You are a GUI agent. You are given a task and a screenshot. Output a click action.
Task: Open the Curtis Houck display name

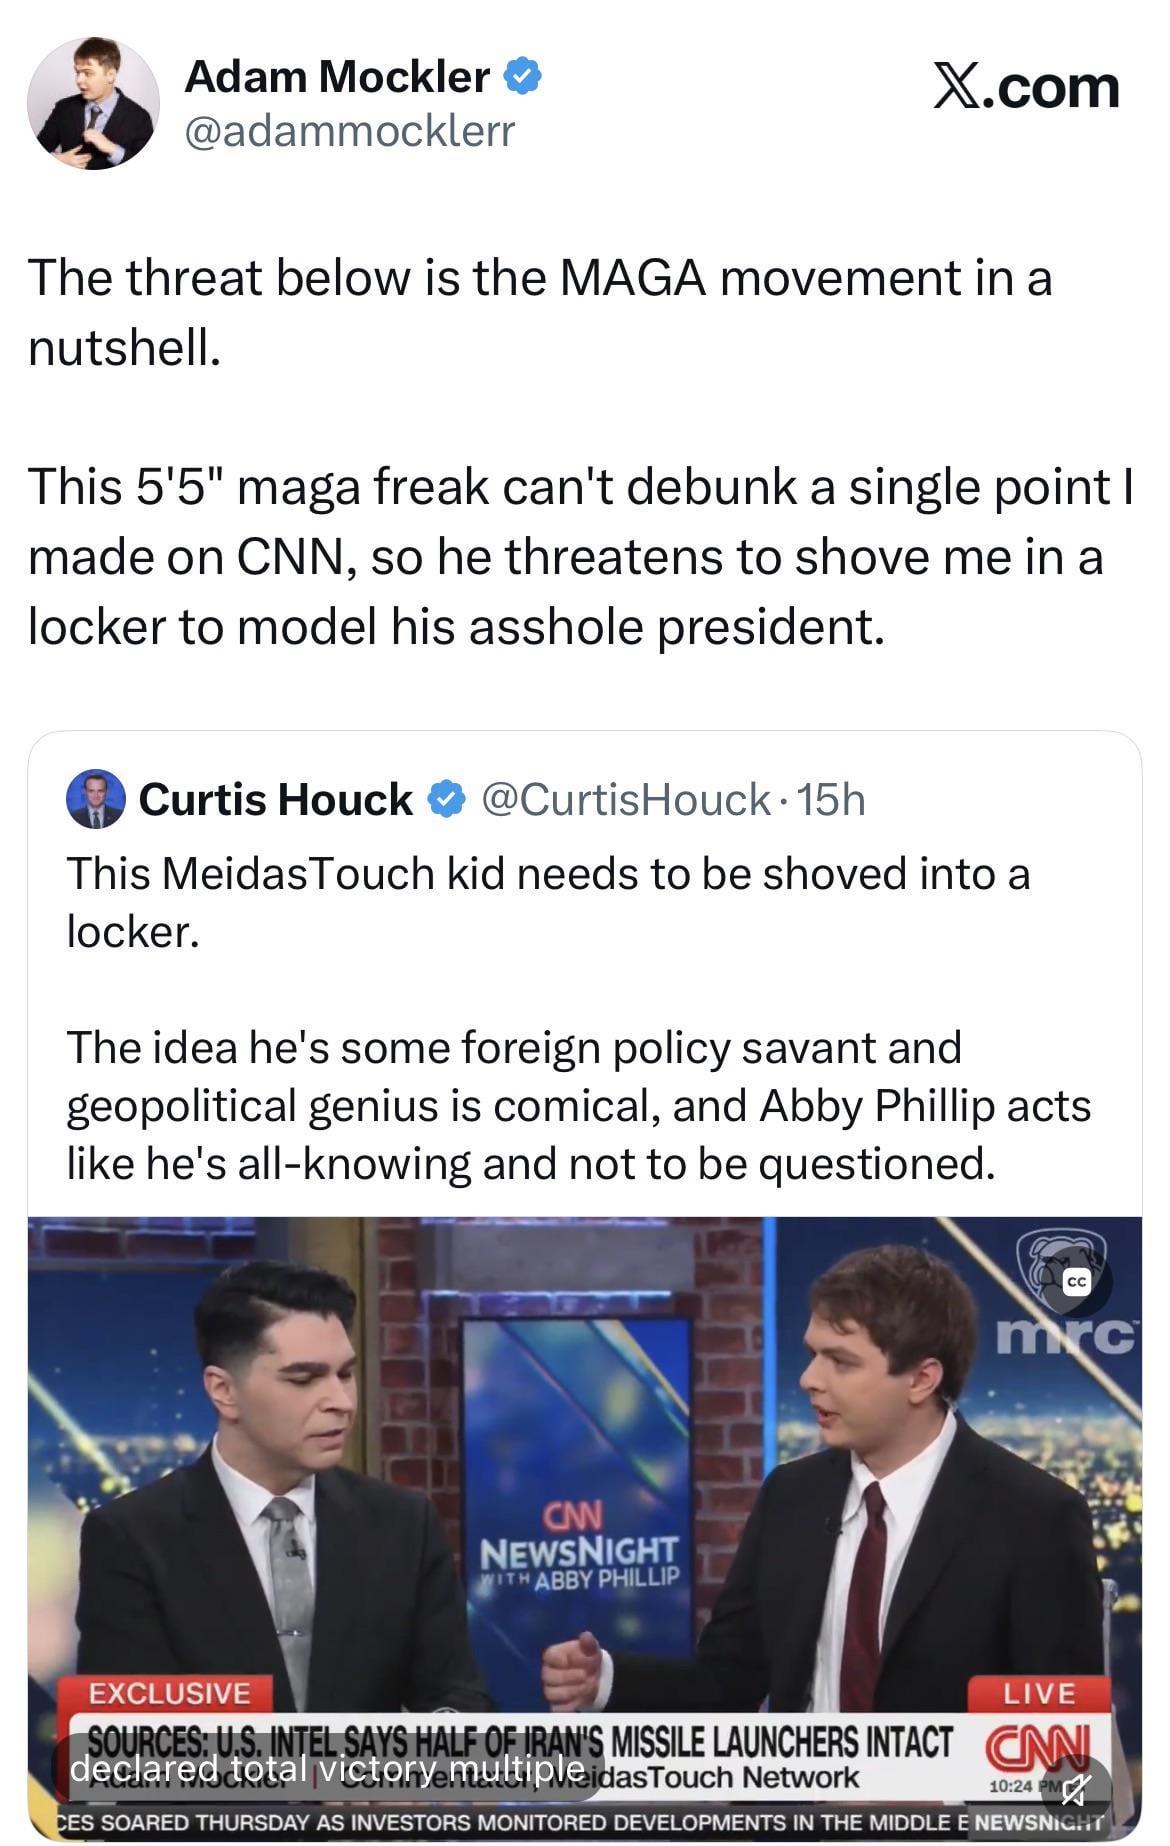click(275, 800)
